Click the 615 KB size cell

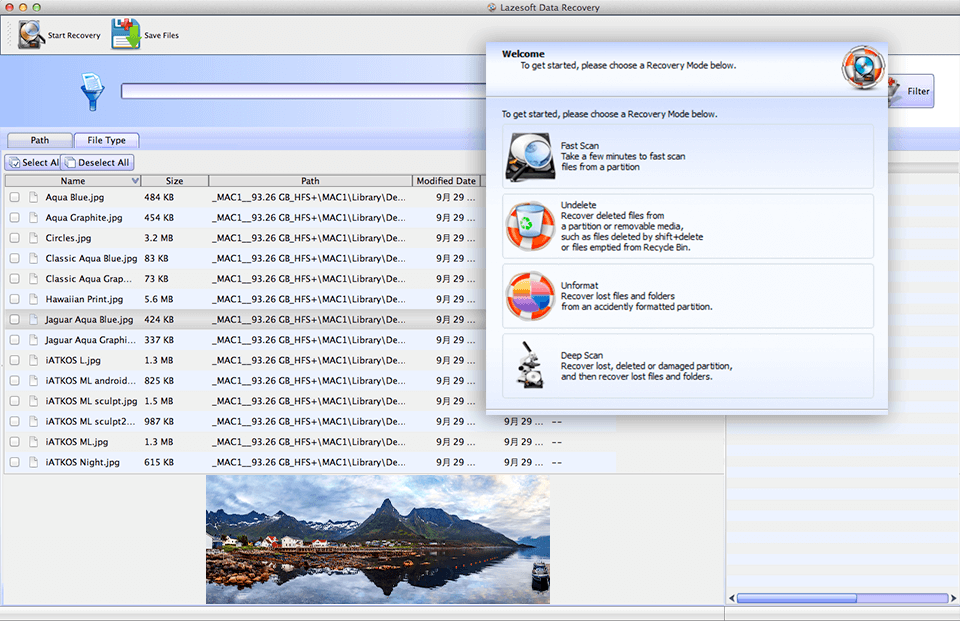tap(159, 462)
